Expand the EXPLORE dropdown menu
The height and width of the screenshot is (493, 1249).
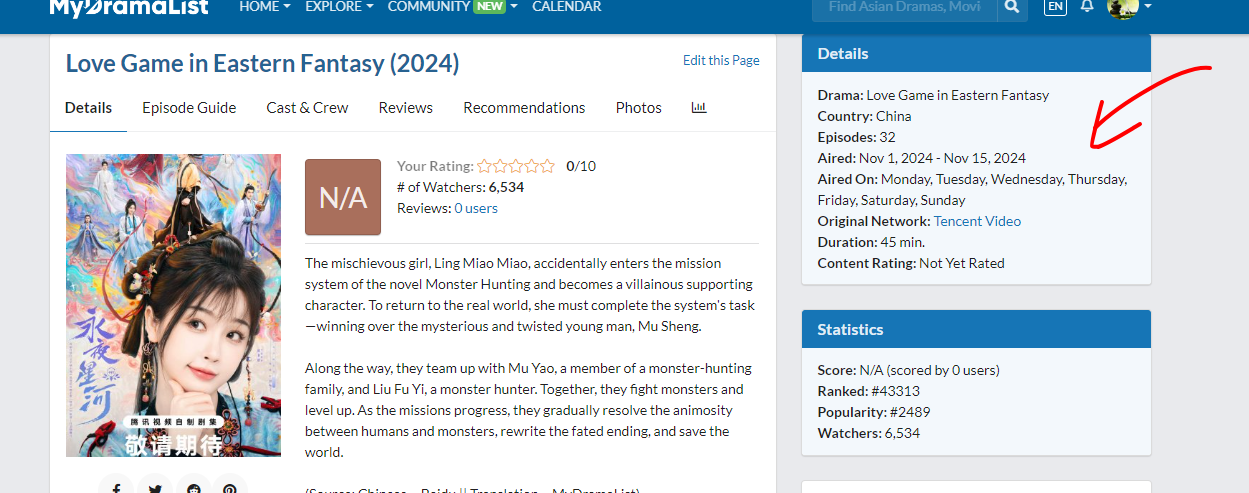339,7
